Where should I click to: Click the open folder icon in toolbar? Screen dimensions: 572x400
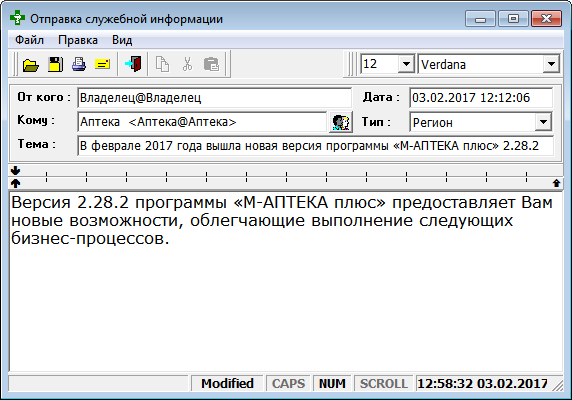click(31, 65)
